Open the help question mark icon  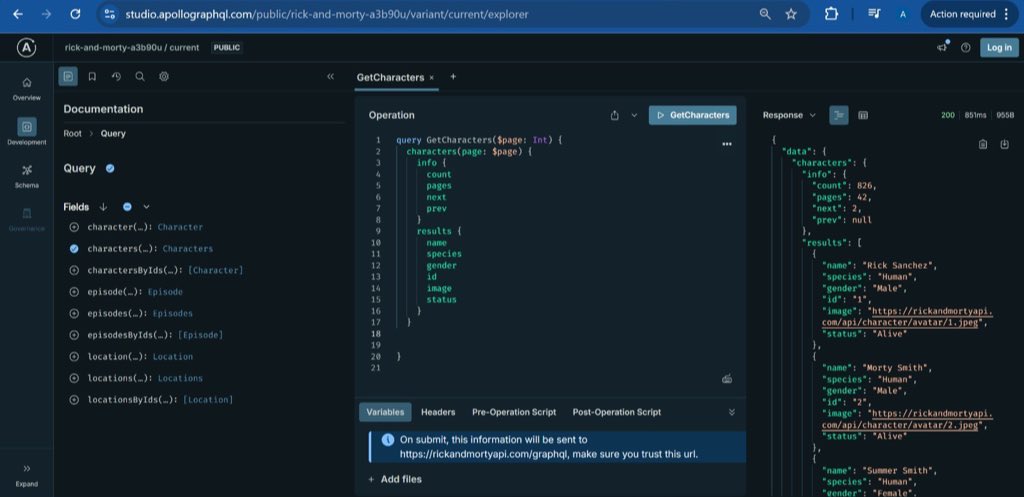tap(966, 48)
